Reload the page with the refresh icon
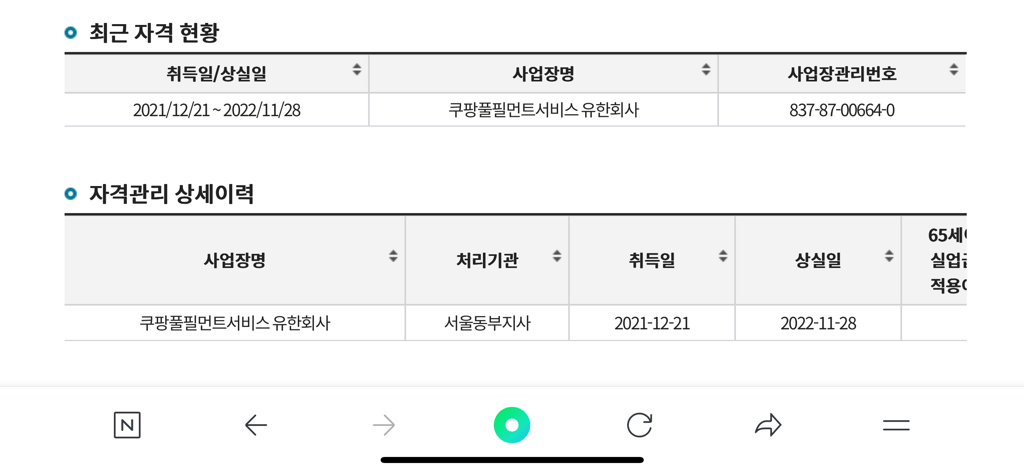Image resolution: width=1024 pixels, height=473 pixels. tap(639, 425)
